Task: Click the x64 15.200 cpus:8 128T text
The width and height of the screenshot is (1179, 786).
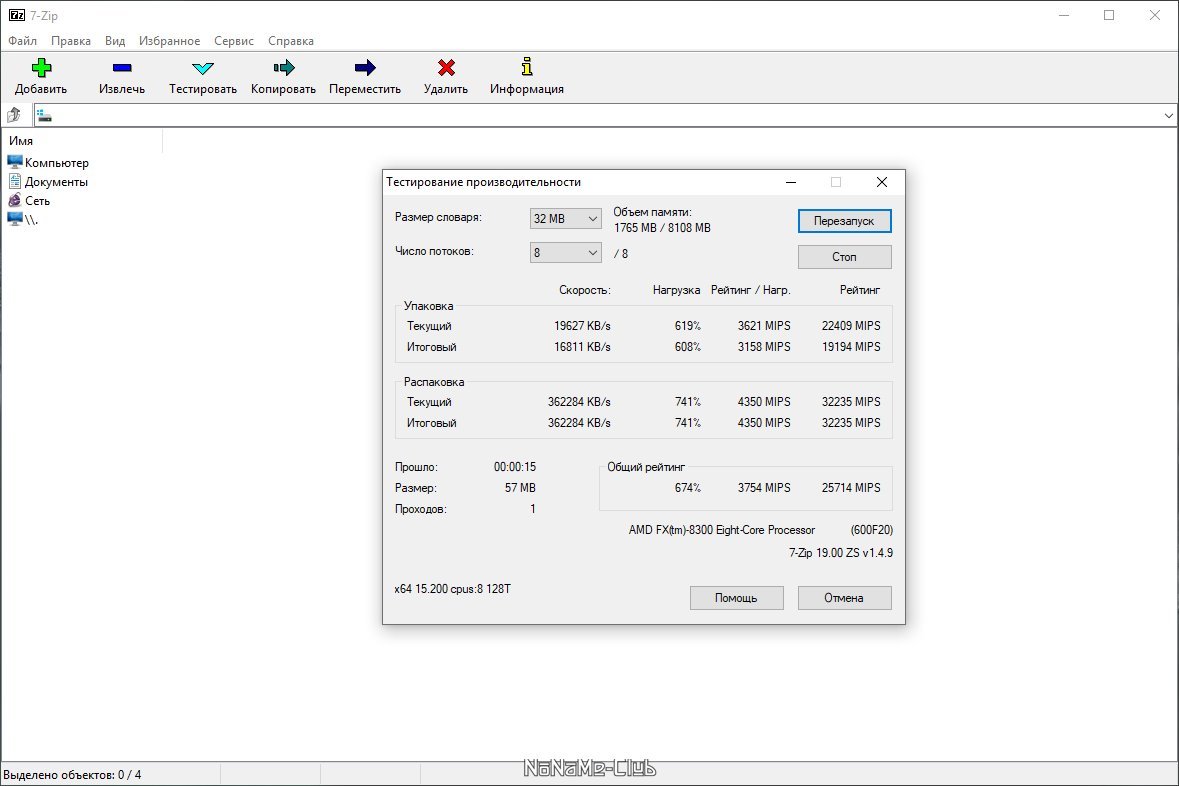Action: [453, 589]
